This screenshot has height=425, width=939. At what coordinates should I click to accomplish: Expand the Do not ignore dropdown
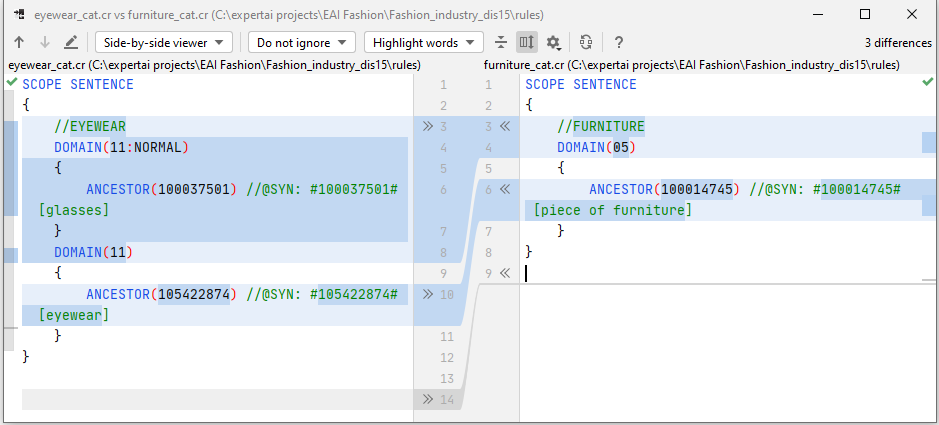point(302,43)
